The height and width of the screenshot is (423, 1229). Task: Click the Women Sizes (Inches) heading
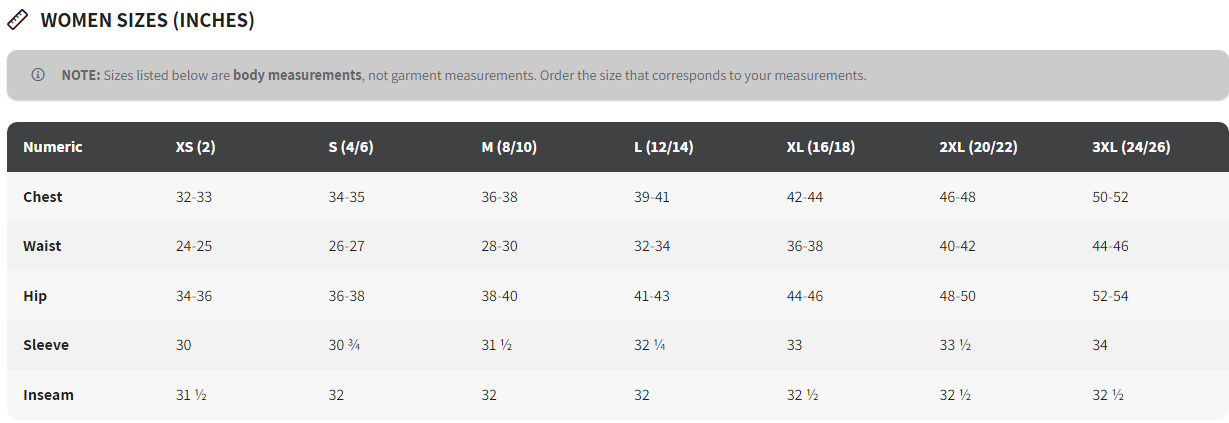[147, 20]
